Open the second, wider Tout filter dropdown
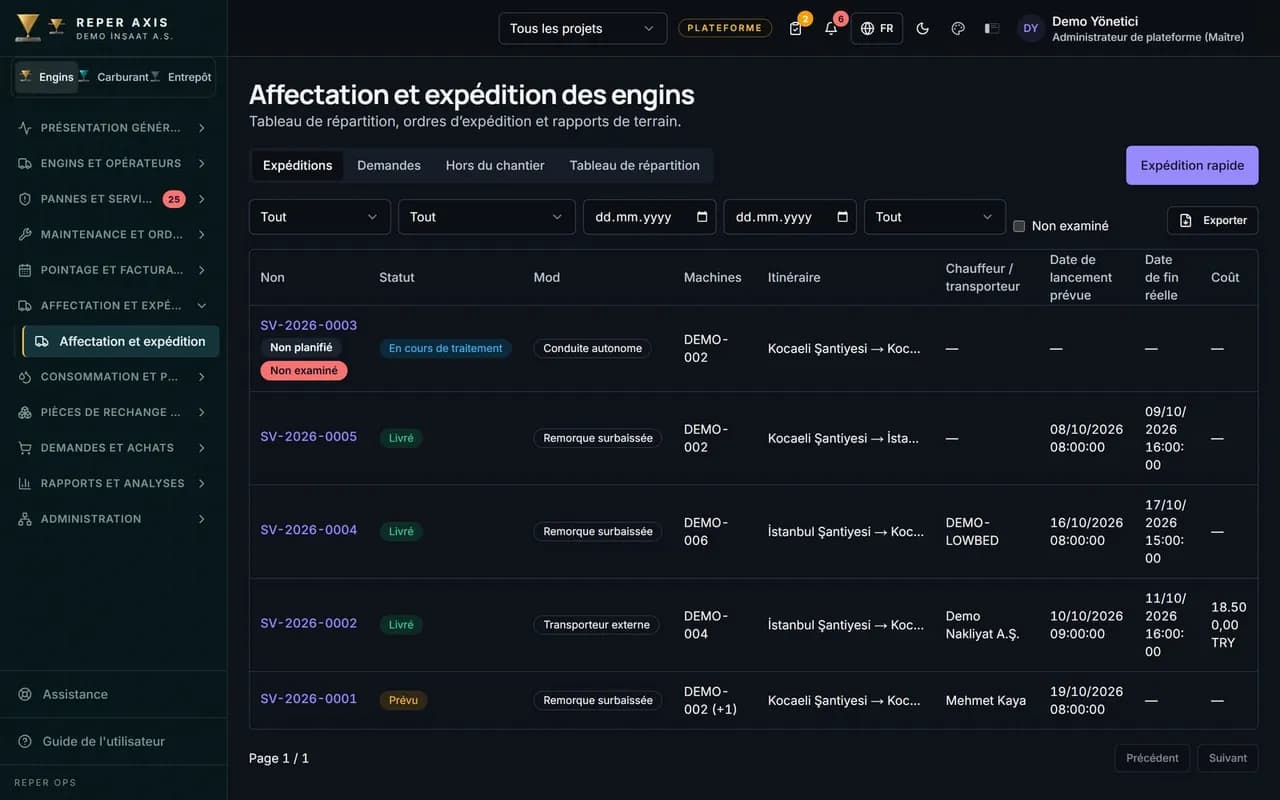The width and height of the screenshot is (1280, 800). [487, 217]
